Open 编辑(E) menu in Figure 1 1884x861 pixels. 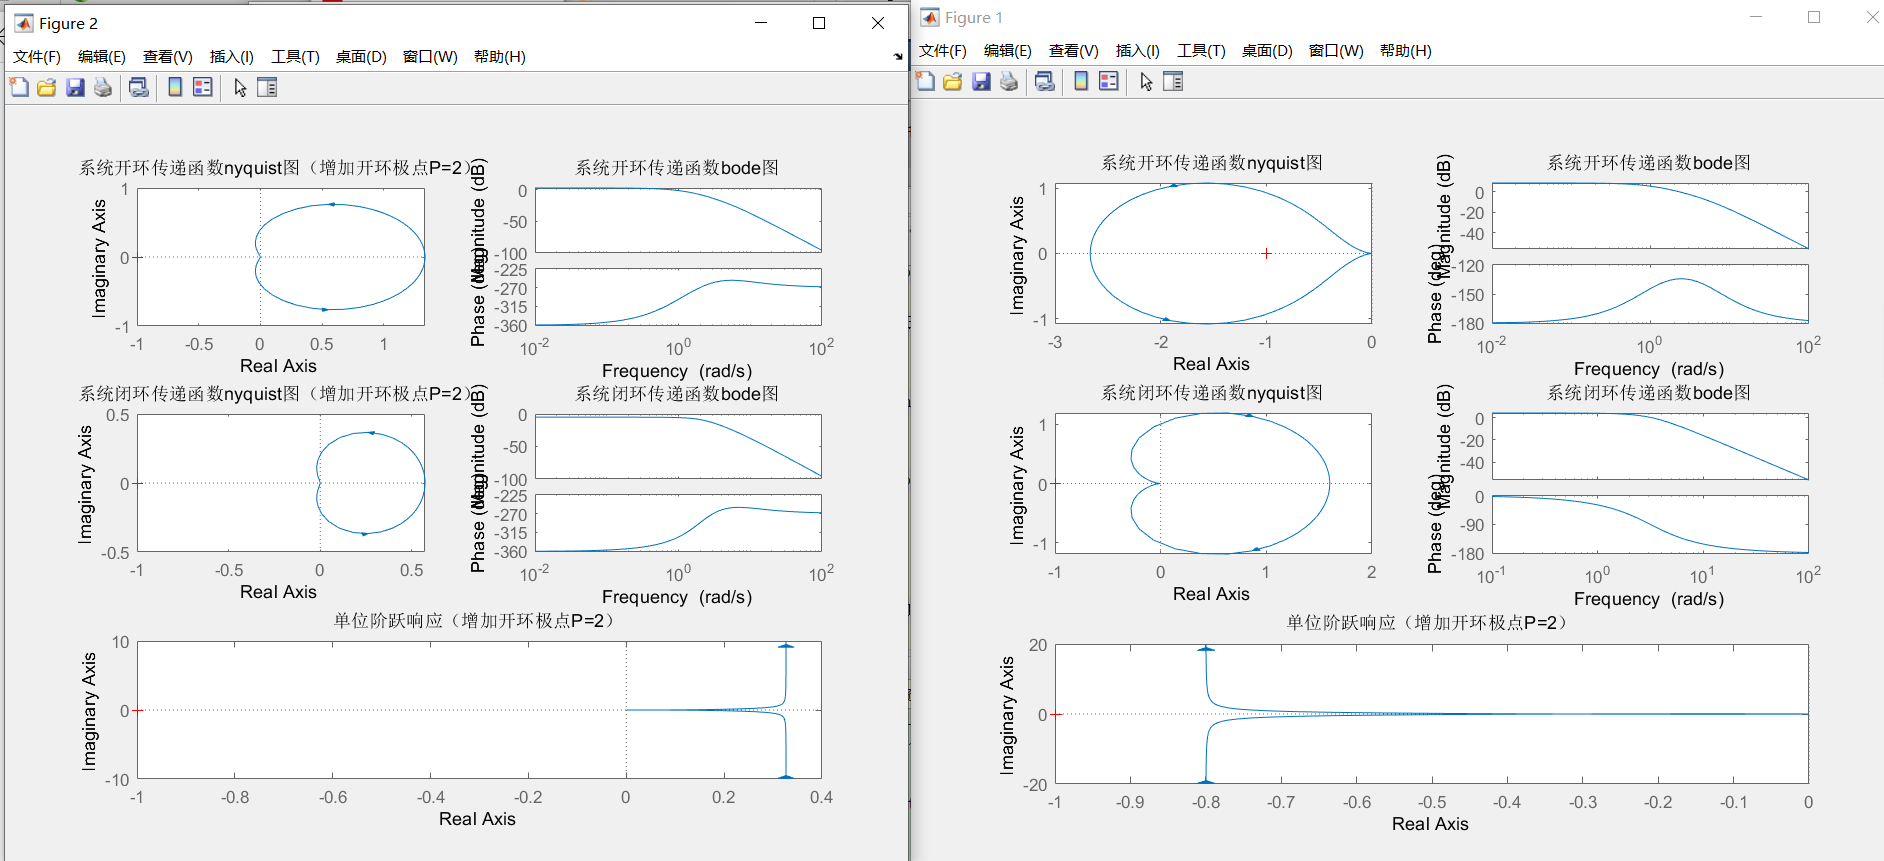(x=1008, y=51)
